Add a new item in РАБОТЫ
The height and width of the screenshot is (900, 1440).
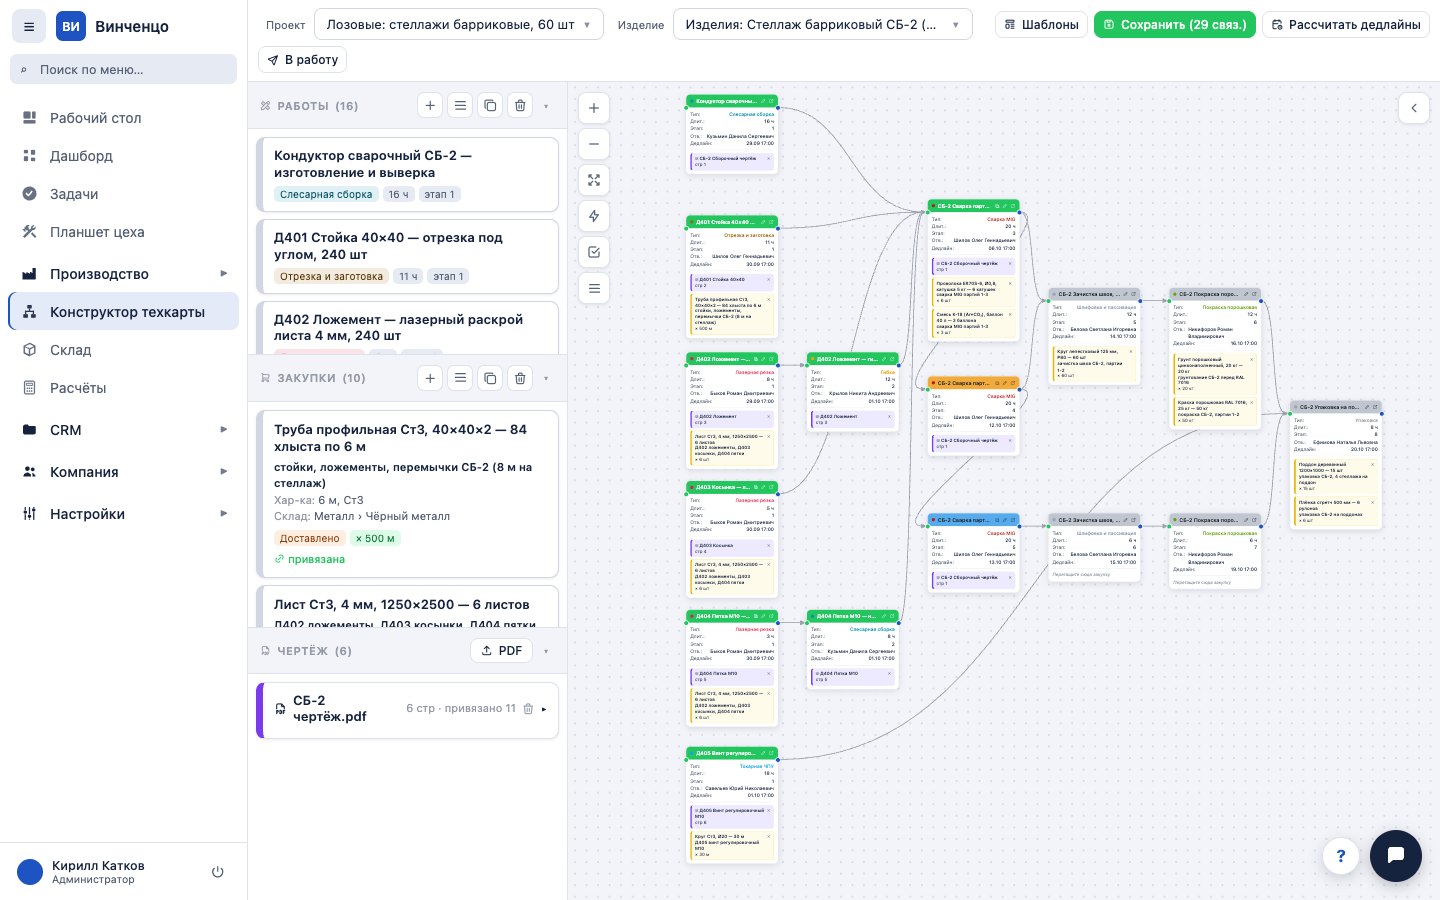[430, 105]
